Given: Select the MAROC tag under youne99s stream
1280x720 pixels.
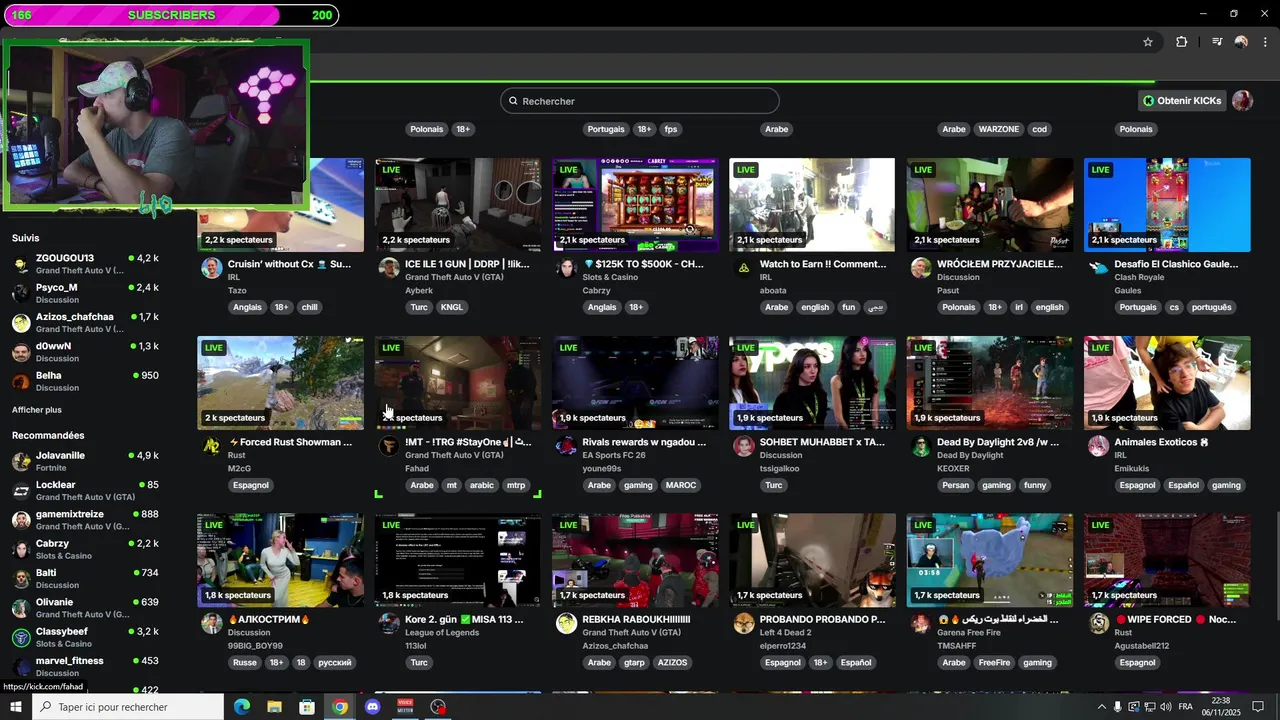Looking at the screenshot, I should tap(681, 485).
